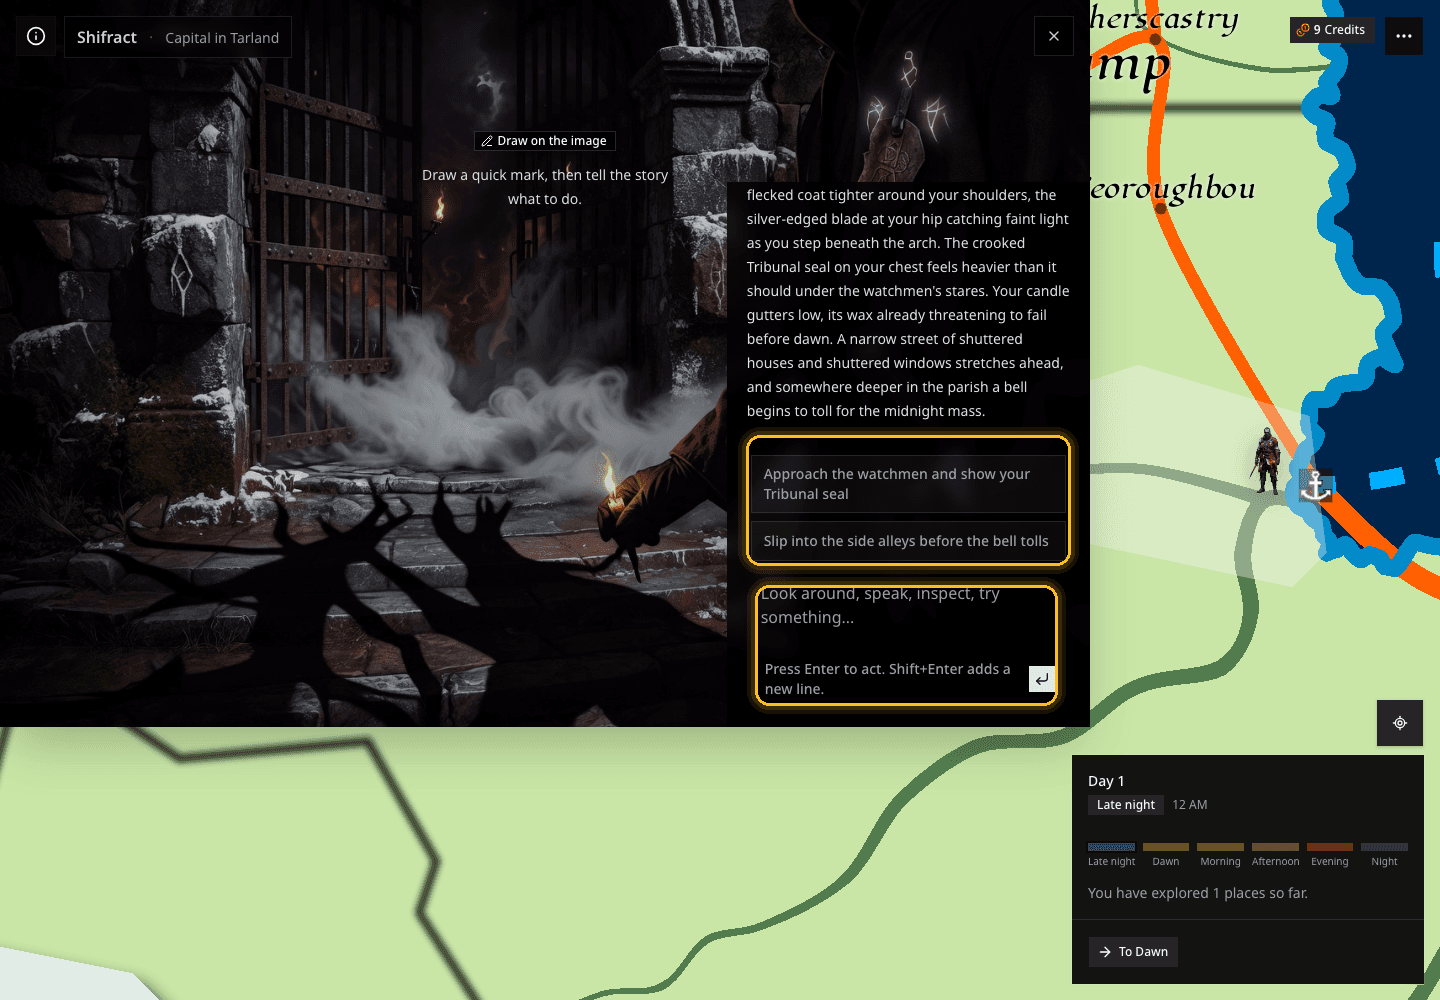Open the info icon beside Shifract

pos(36,36)
